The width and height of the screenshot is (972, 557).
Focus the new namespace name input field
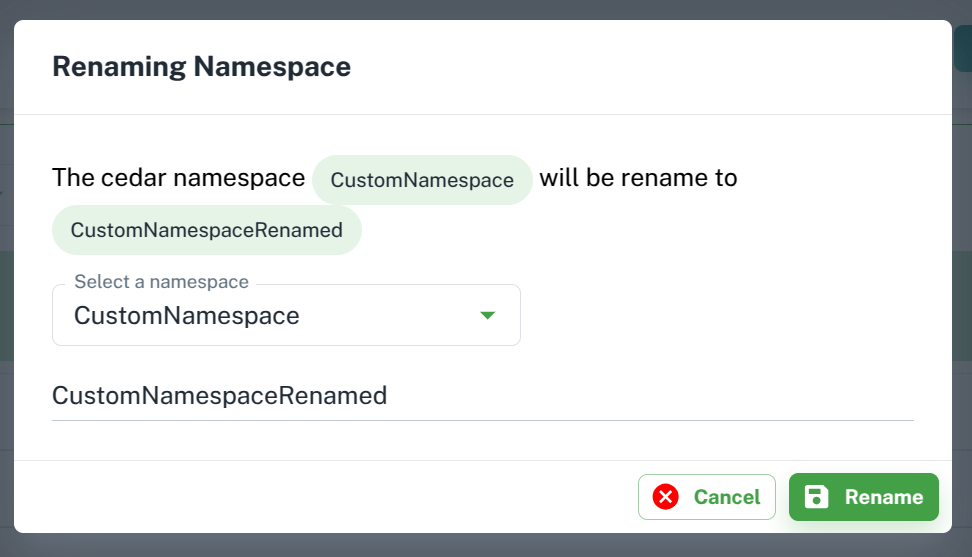(x=483, y=395)
